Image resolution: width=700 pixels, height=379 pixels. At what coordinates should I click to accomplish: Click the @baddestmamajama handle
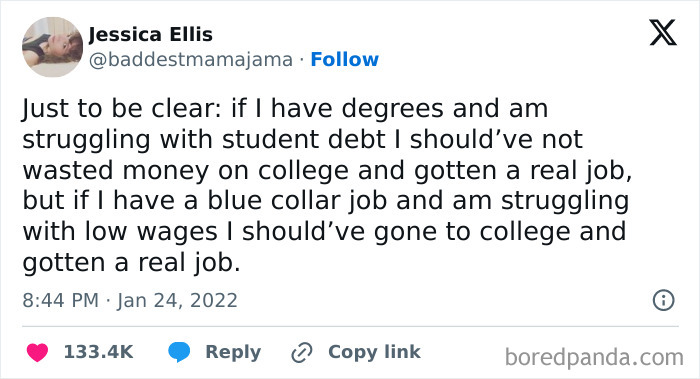(x=191, y=60)
